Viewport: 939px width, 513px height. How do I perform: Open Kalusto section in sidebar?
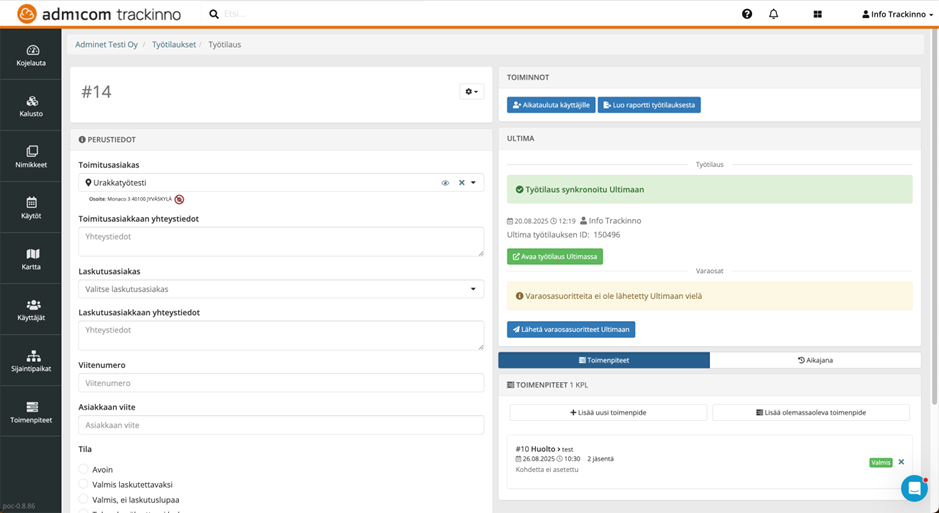31,106
